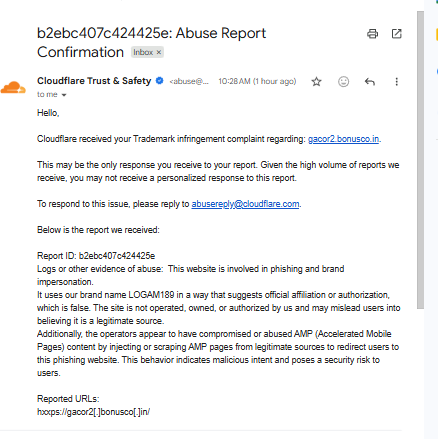The width and height of the screenshot is (438, 439).
Task: Click the blue verified sender badge
Action: 160,81
